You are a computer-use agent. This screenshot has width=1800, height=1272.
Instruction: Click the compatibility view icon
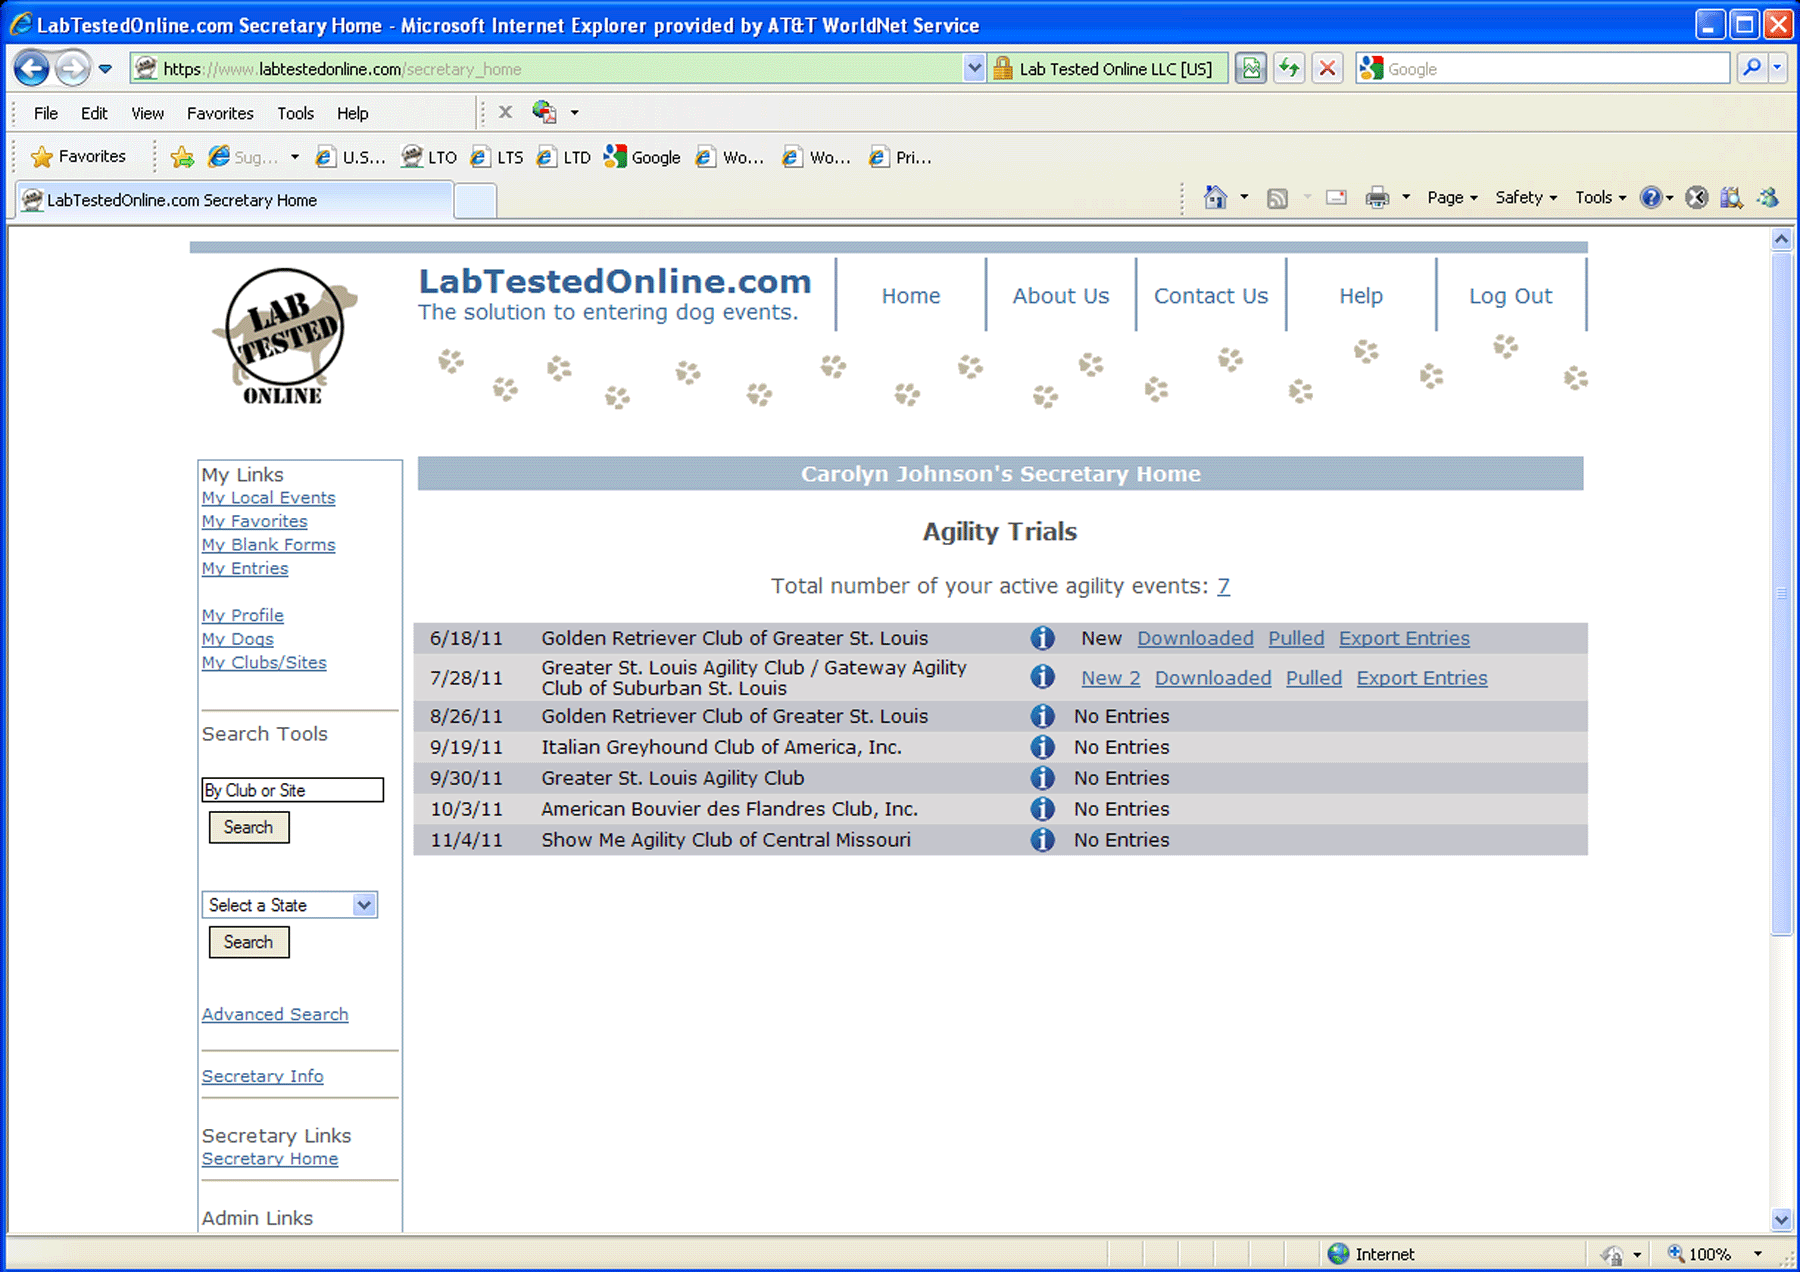[1251, 69]
